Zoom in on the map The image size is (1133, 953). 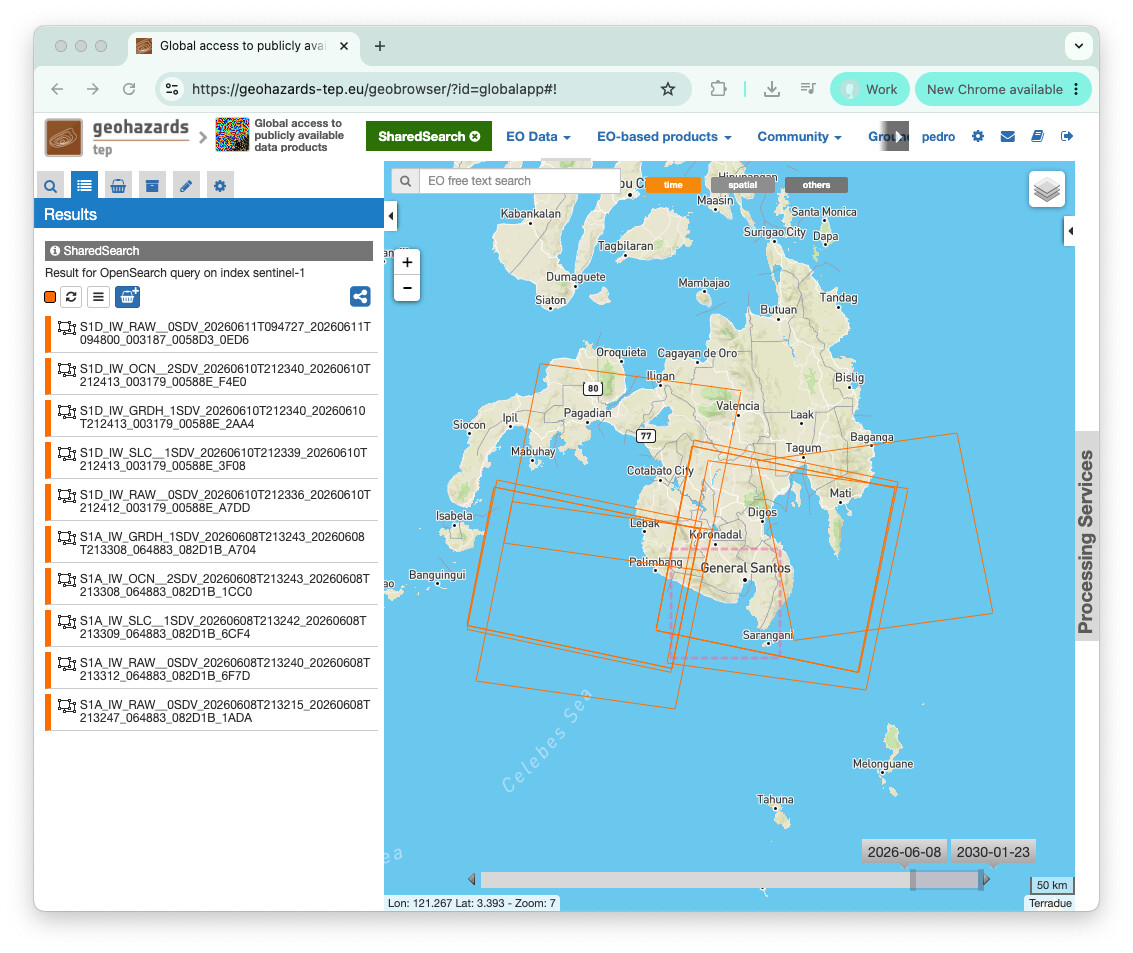coord(407,262)
